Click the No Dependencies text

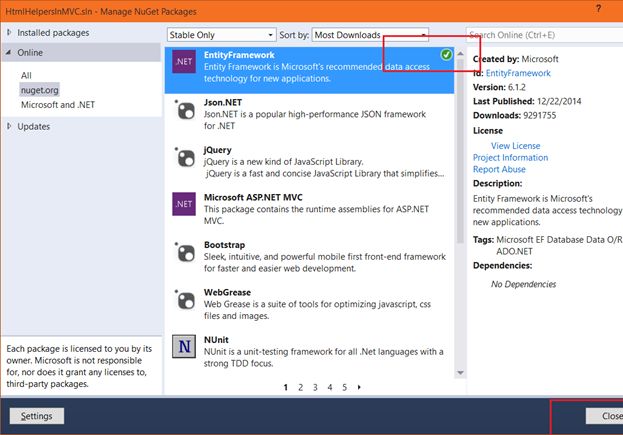(523, 284)
